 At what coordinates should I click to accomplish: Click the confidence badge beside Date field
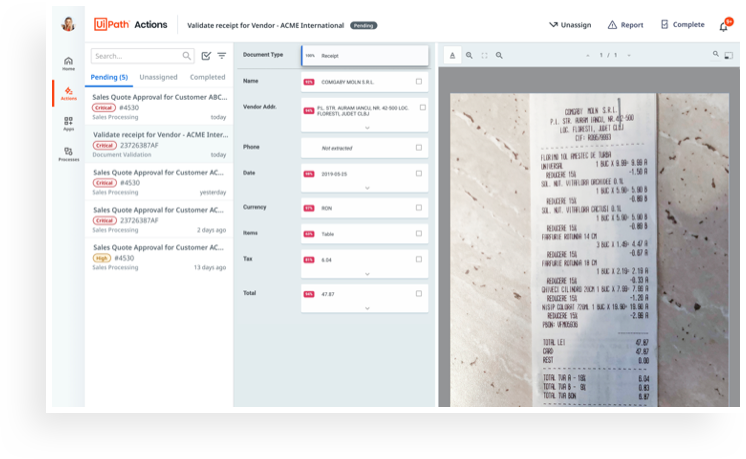point(309,174)
